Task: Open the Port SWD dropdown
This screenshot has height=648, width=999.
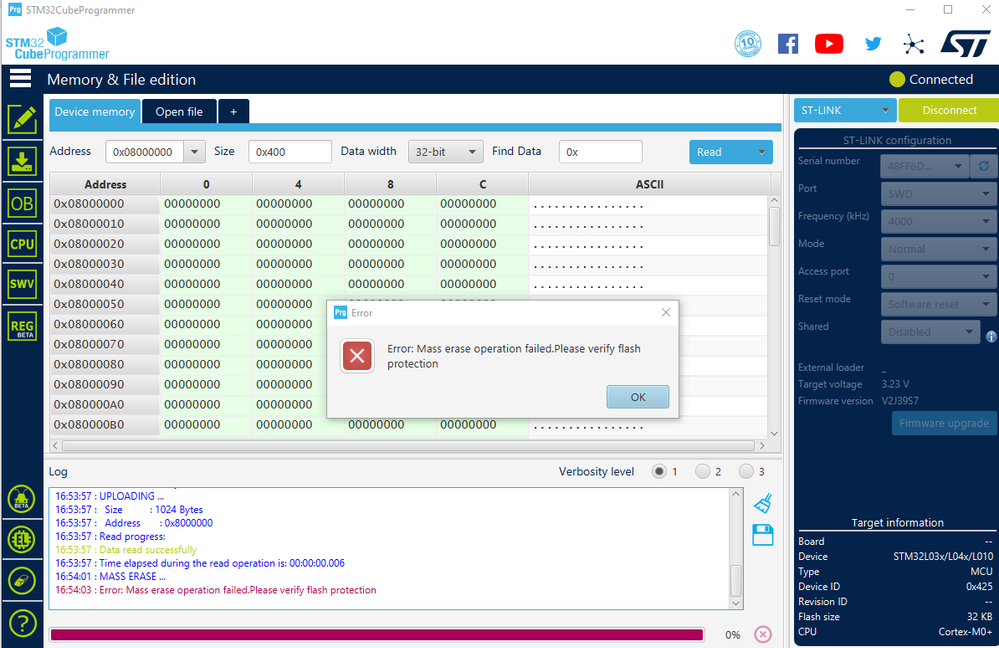Action: tap(938, 194)
